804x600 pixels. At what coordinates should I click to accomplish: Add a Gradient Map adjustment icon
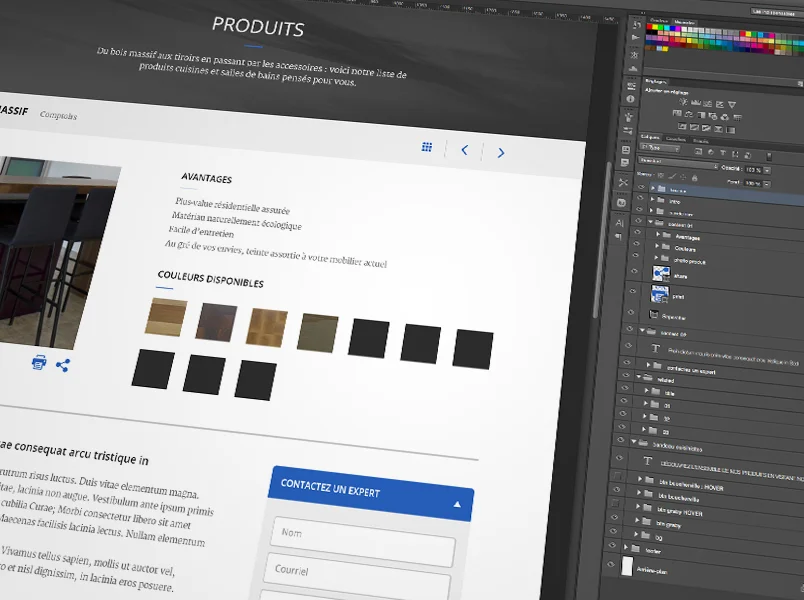coord(730,130)
